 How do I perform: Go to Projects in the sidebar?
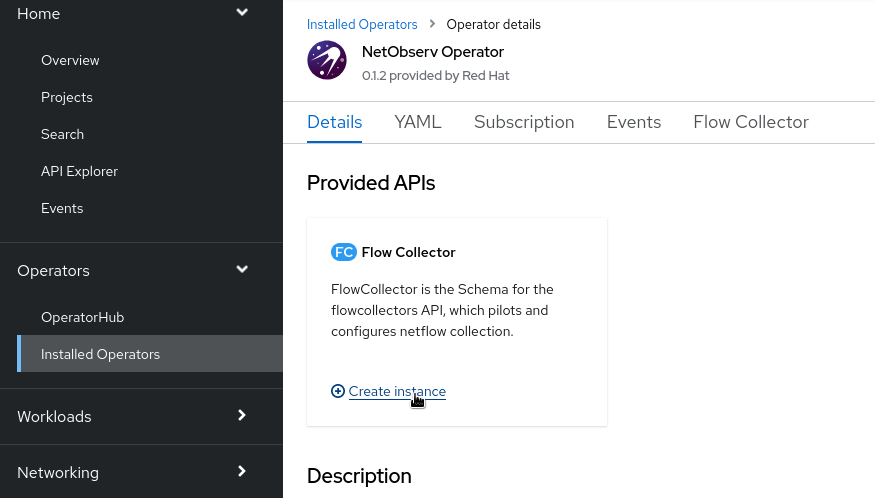tap(67, 97)
